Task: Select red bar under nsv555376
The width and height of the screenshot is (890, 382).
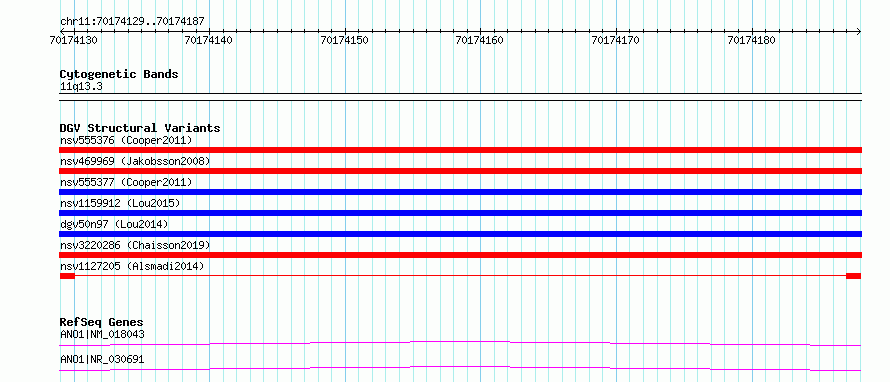Action: pos(460,150)
